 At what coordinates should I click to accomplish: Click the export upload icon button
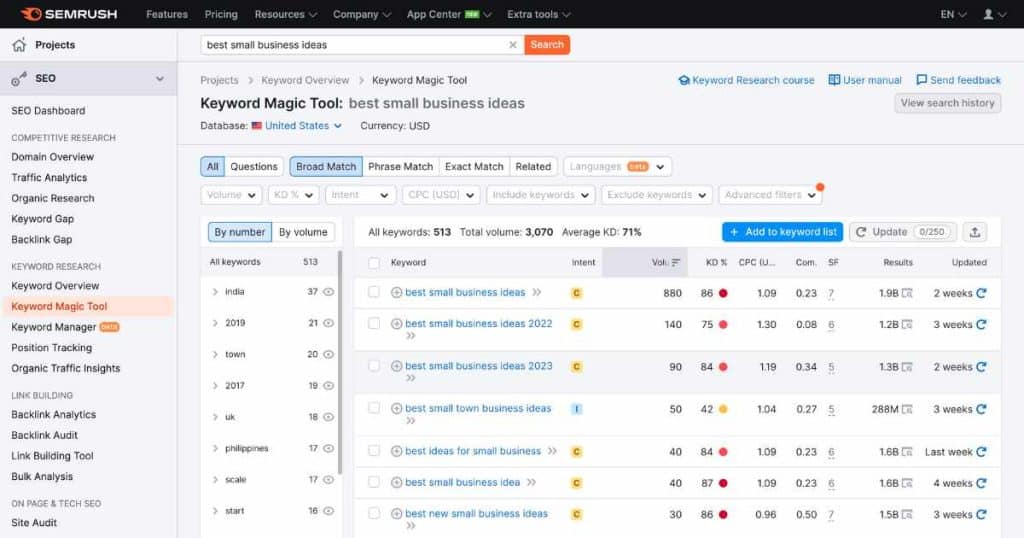click(x=974, y=232)
